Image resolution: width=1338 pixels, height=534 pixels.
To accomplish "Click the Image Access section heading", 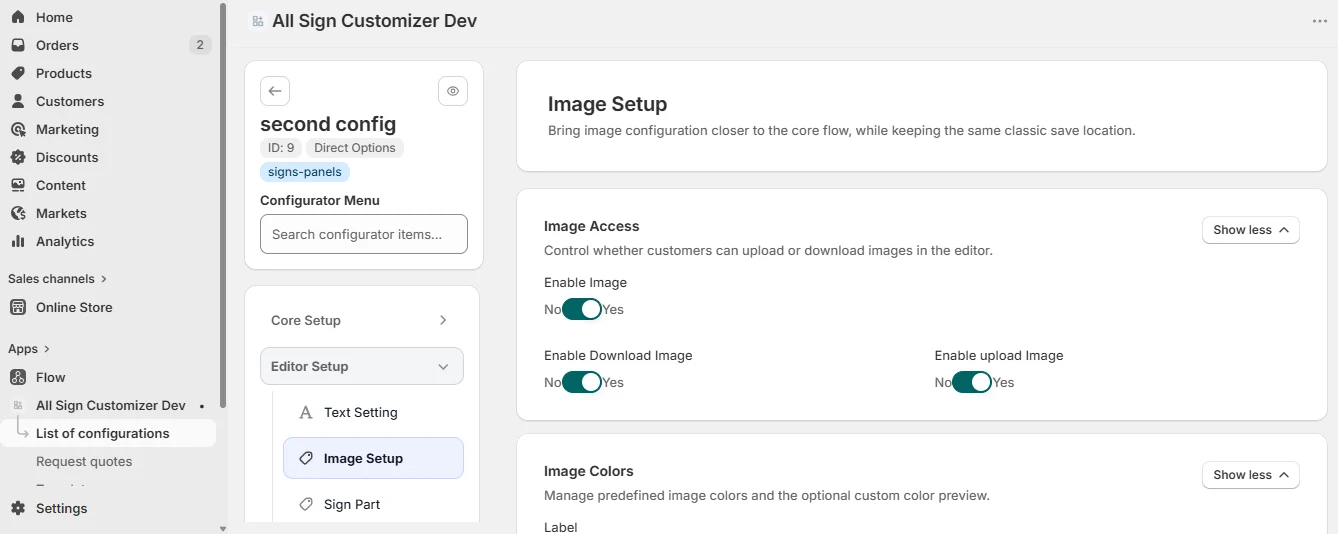I will click(592, 226).
